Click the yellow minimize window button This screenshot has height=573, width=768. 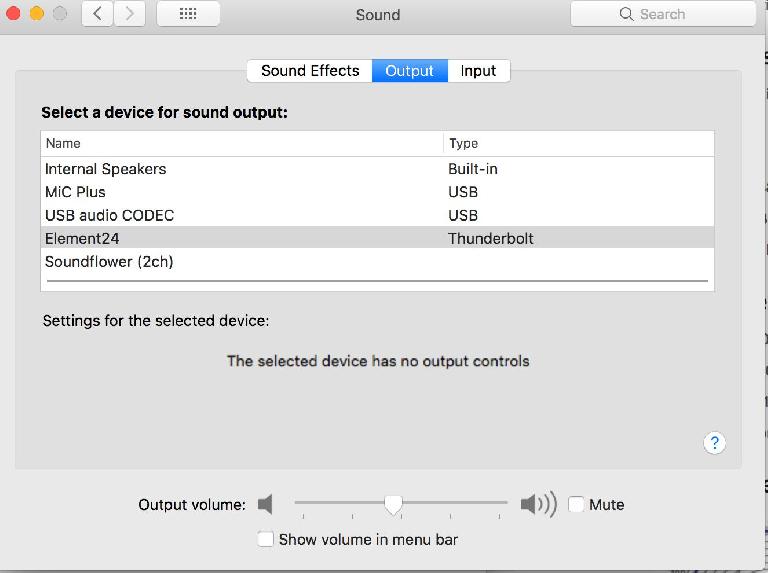37,13
